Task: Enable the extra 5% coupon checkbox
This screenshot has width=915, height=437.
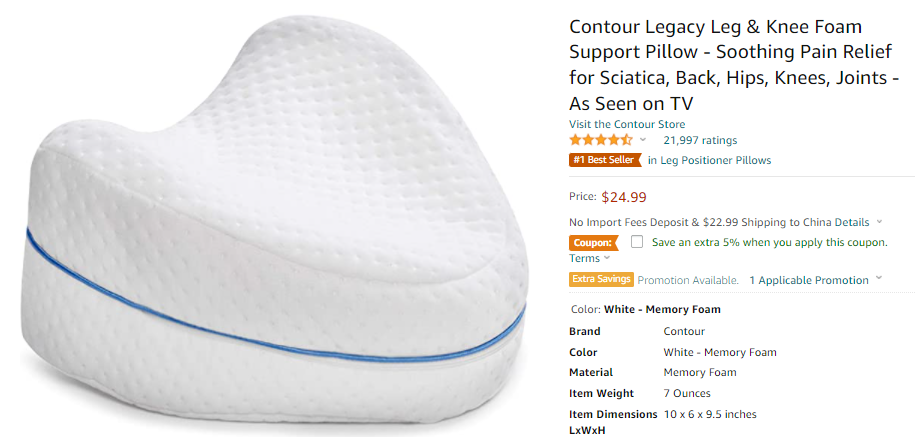Action: (x=637, y=242)
